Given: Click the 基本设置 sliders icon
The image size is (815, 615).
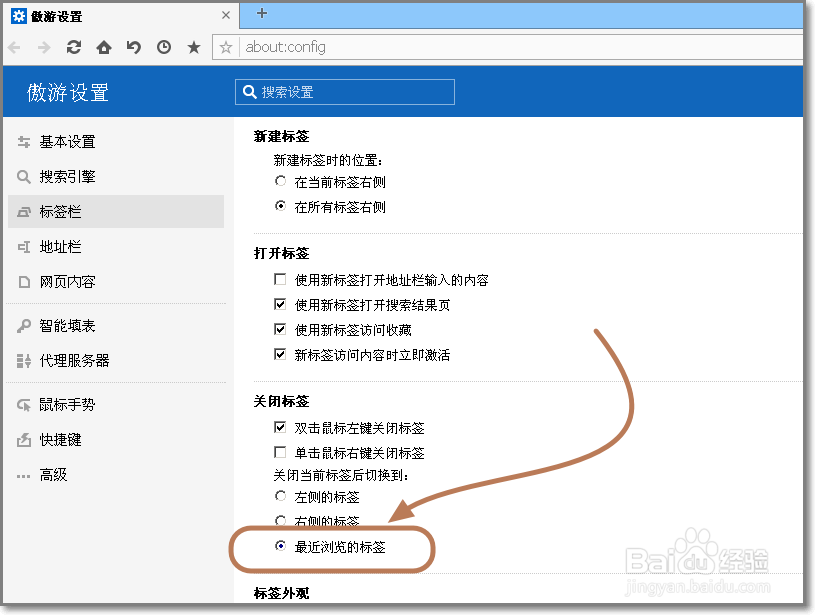Looking at the screenshot, I should pyautogui.click(x=23, y=141).
